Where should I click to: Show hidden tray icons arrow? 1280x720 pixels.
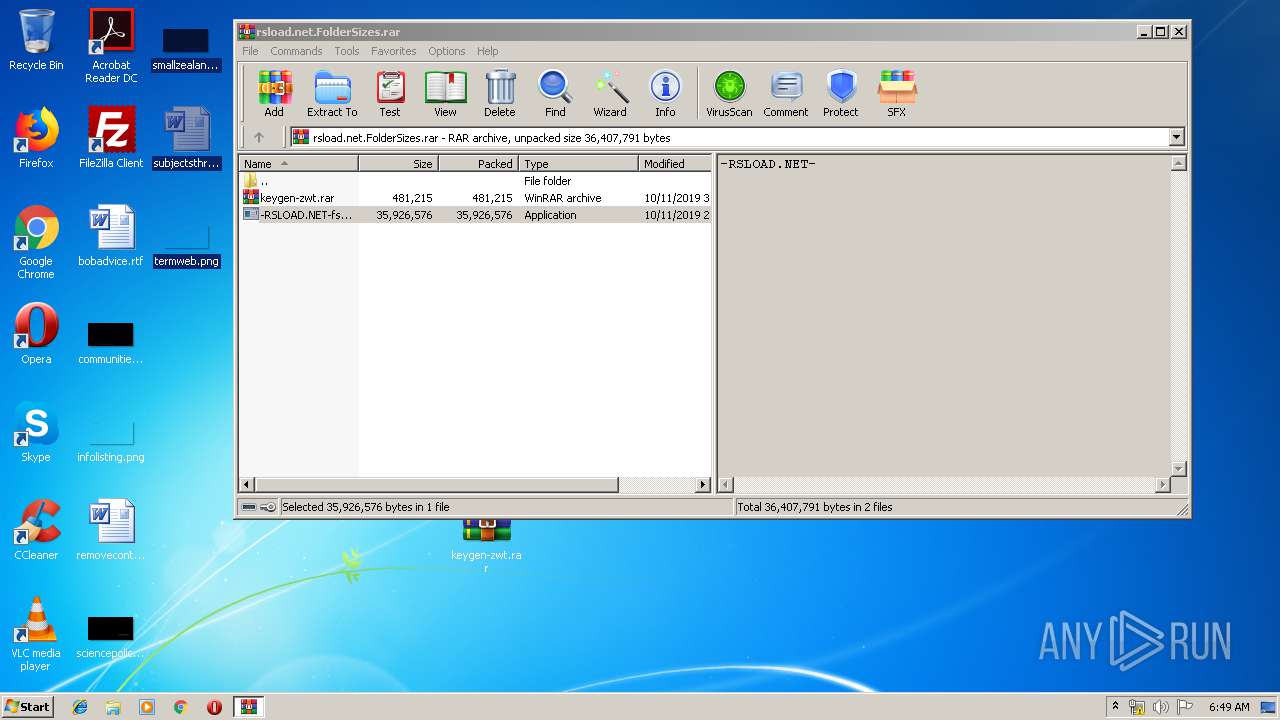coord(1115,706)
